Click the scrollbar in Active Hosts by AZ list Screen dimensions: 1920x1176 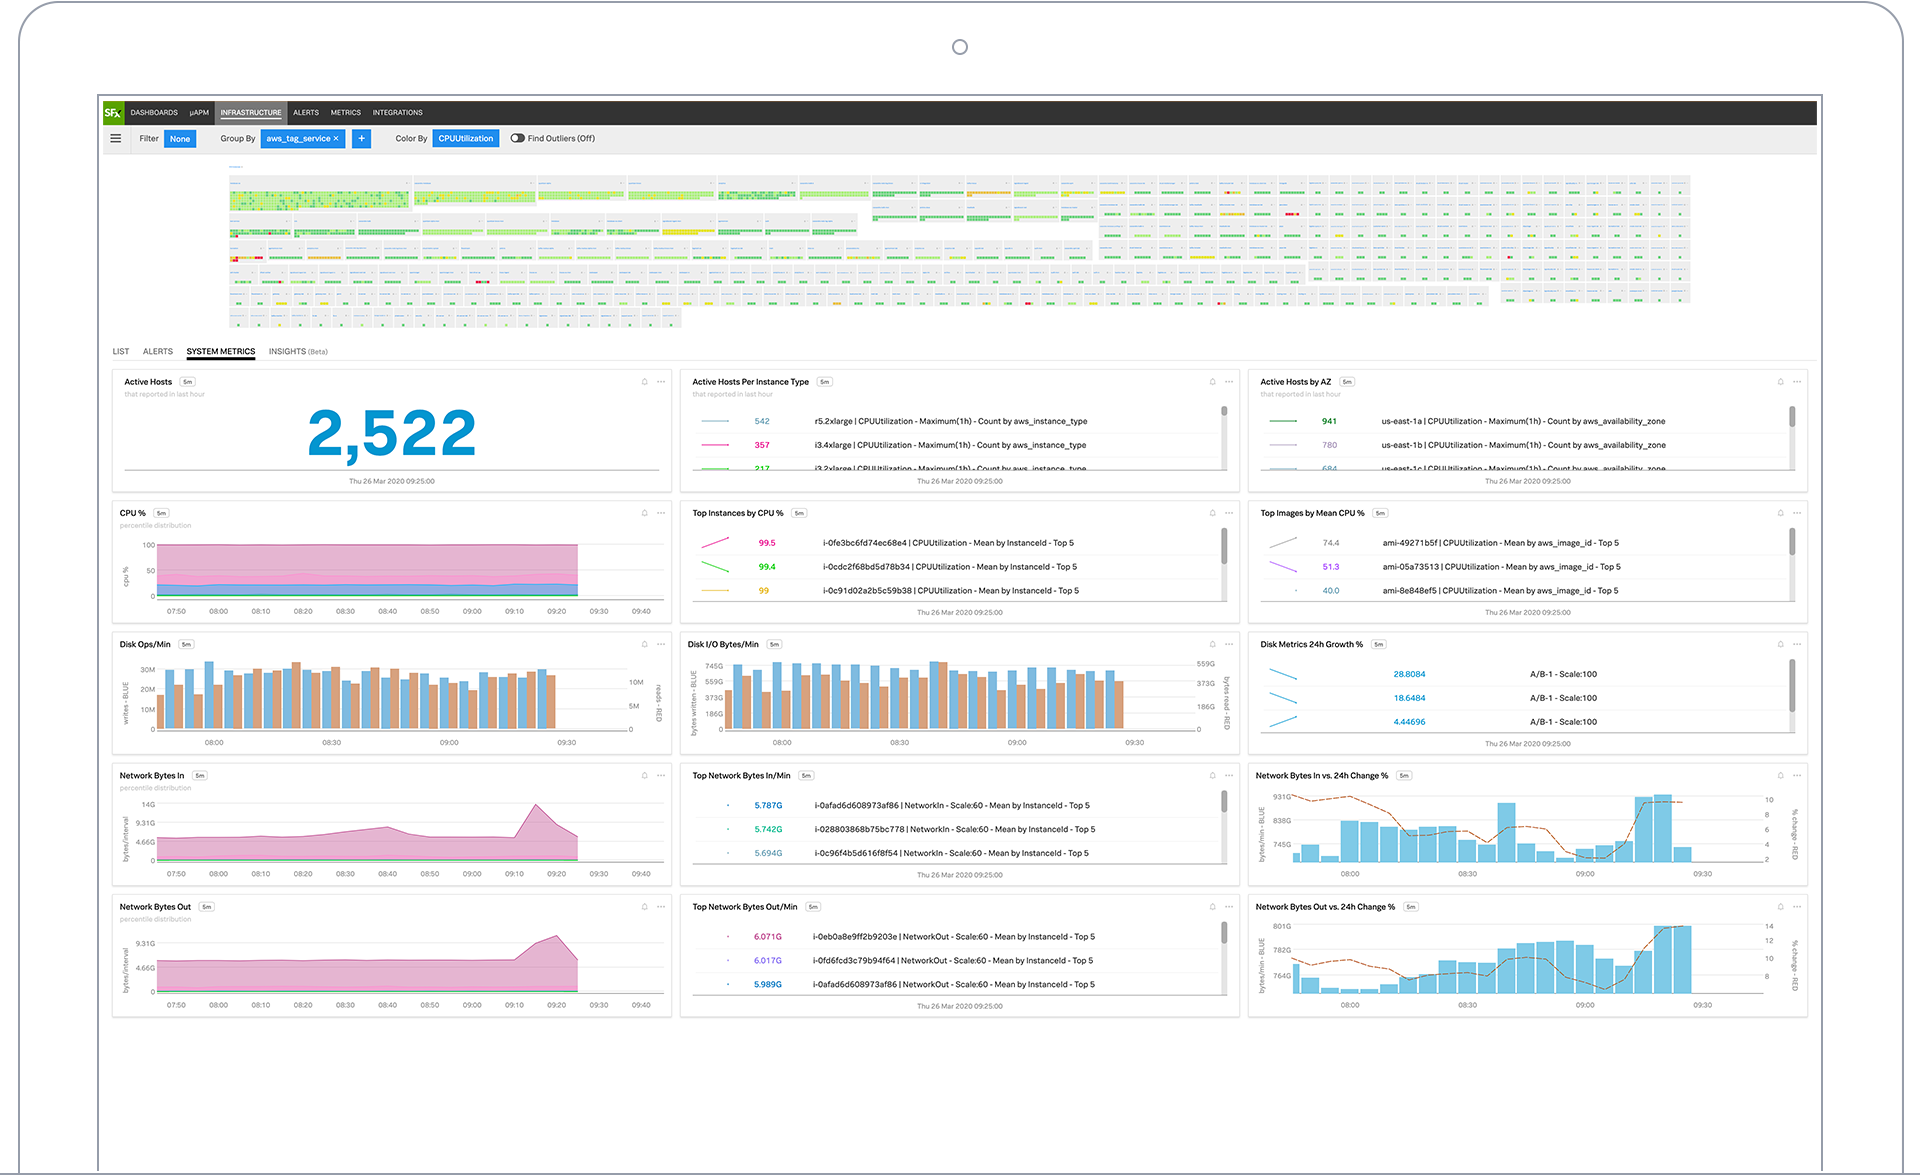pos(1792,417)
